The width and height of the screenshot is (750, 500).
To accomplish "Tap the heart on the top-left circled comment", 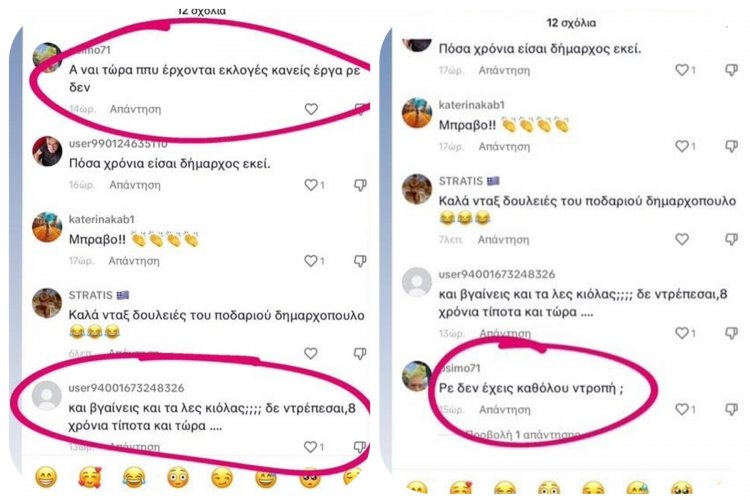I will coord(311,109).
